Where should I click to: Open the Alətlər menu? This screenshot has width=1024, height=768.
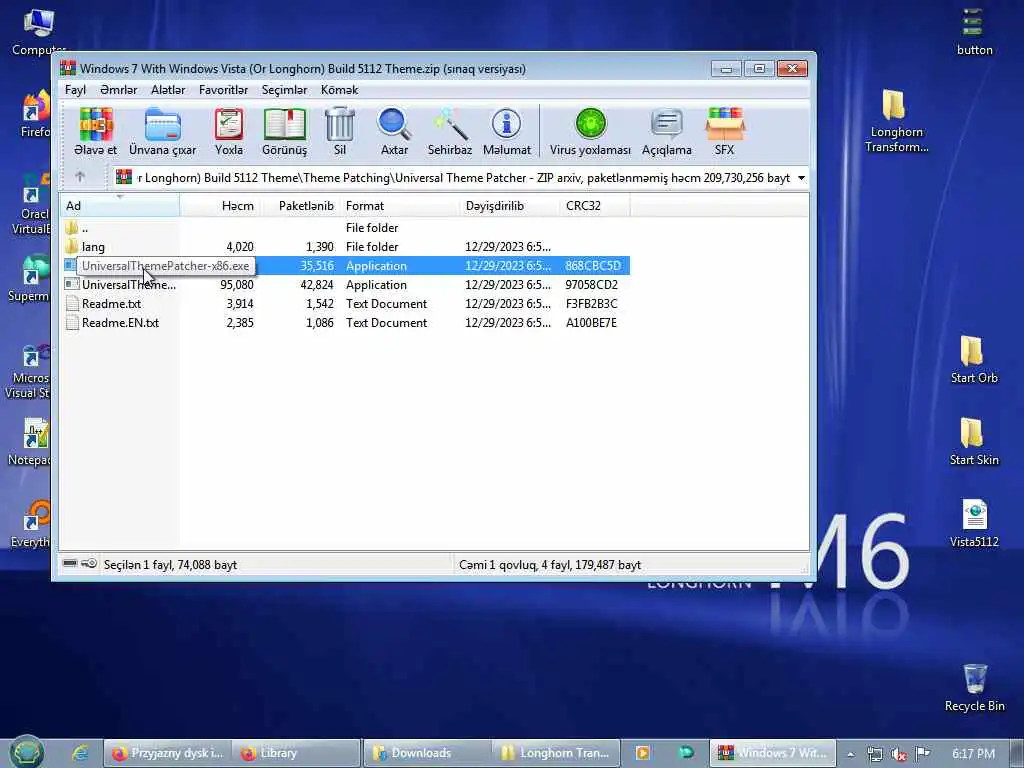tap(168, 90)
